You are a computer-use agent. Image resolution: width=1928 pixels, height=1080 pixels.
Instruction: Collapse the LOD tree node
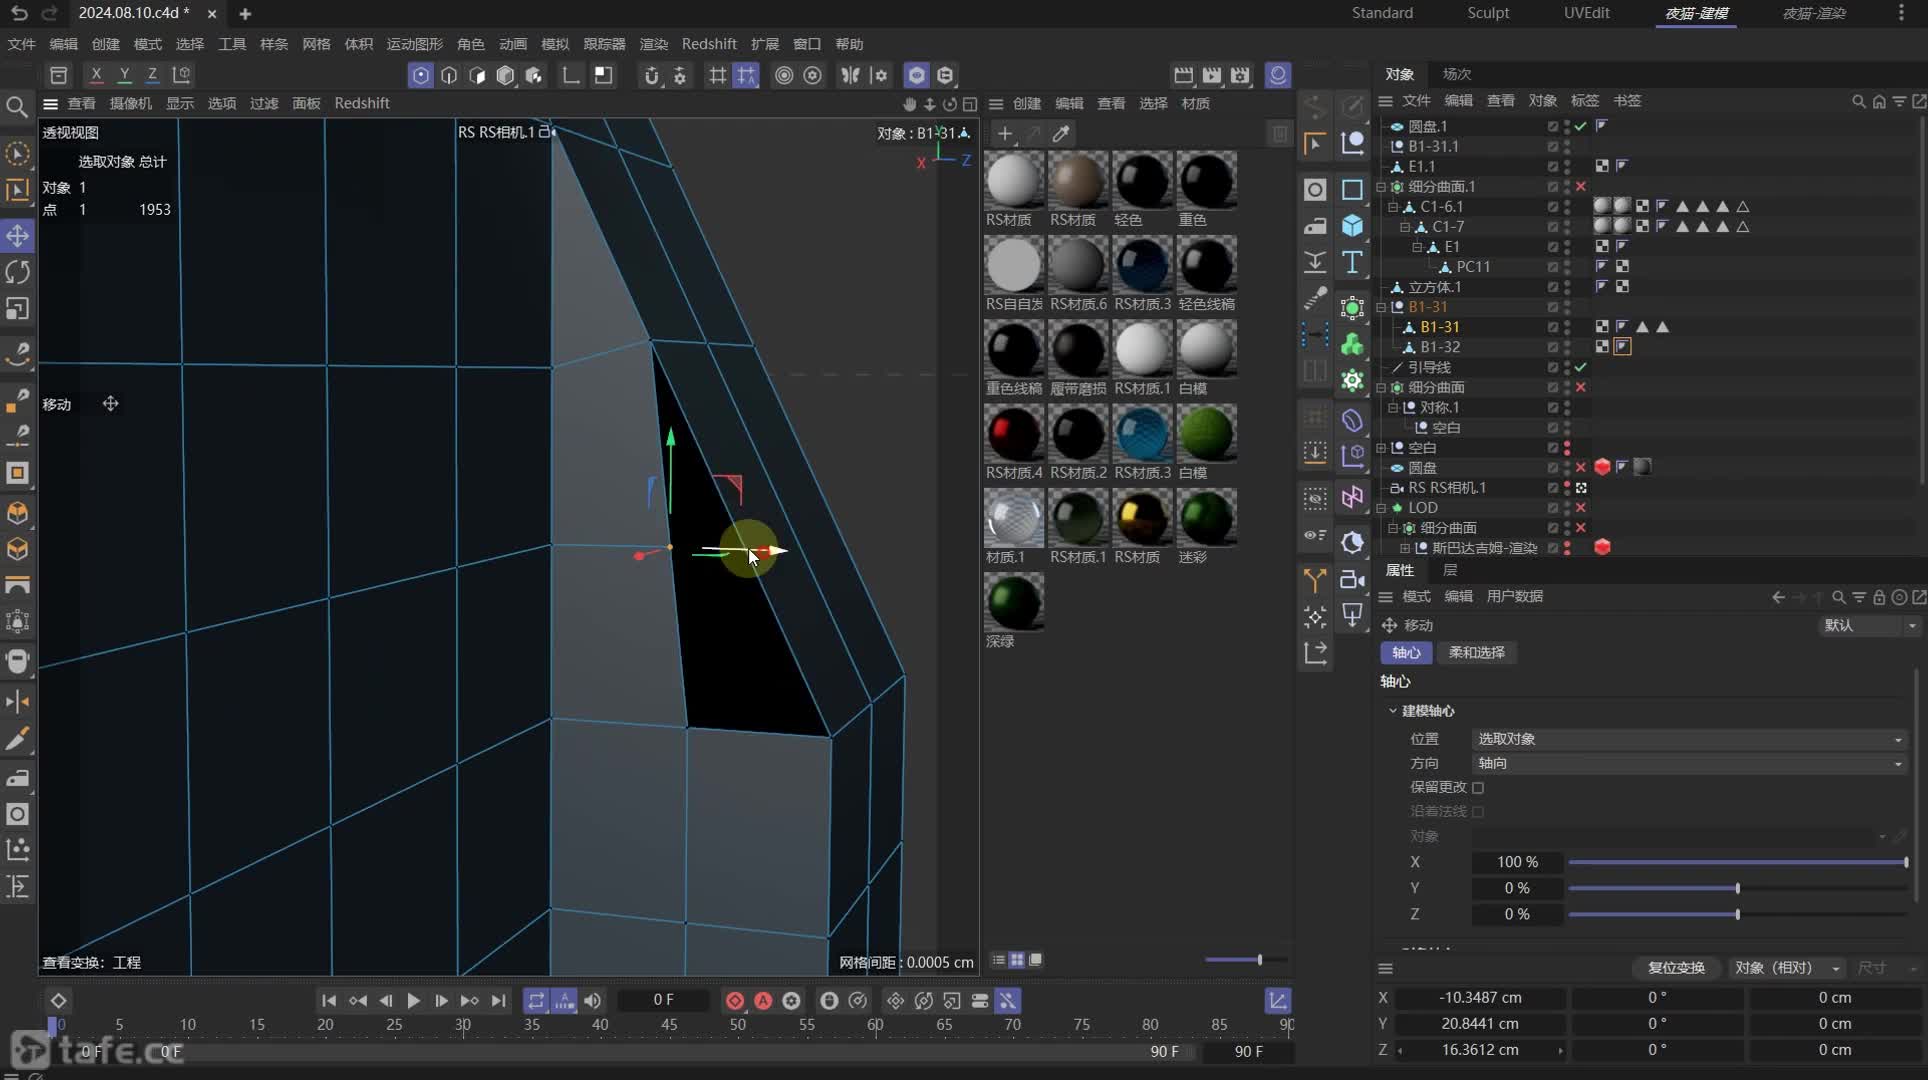click(1381, 508)
